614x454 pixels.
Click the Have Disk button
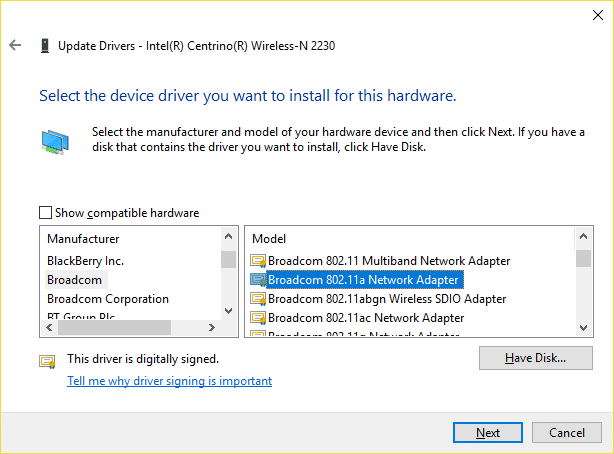click(x=536, y=358)
